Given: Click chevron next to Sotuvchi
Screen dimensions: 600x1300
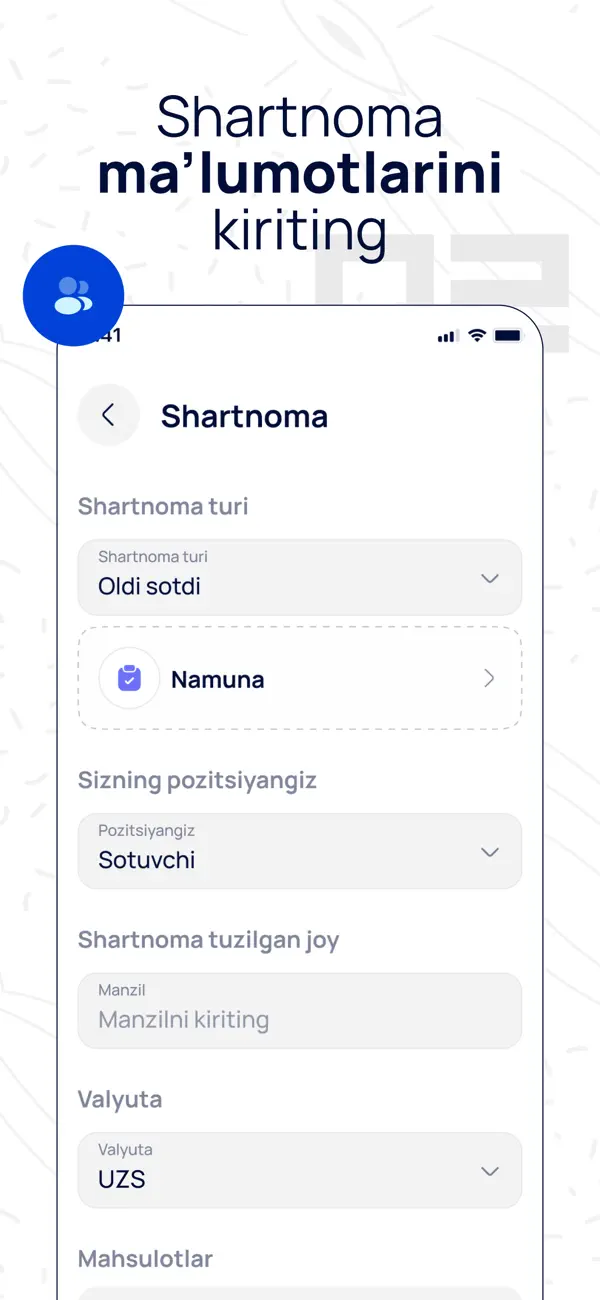Looking at the screenshot, I should tap(490, 852).
